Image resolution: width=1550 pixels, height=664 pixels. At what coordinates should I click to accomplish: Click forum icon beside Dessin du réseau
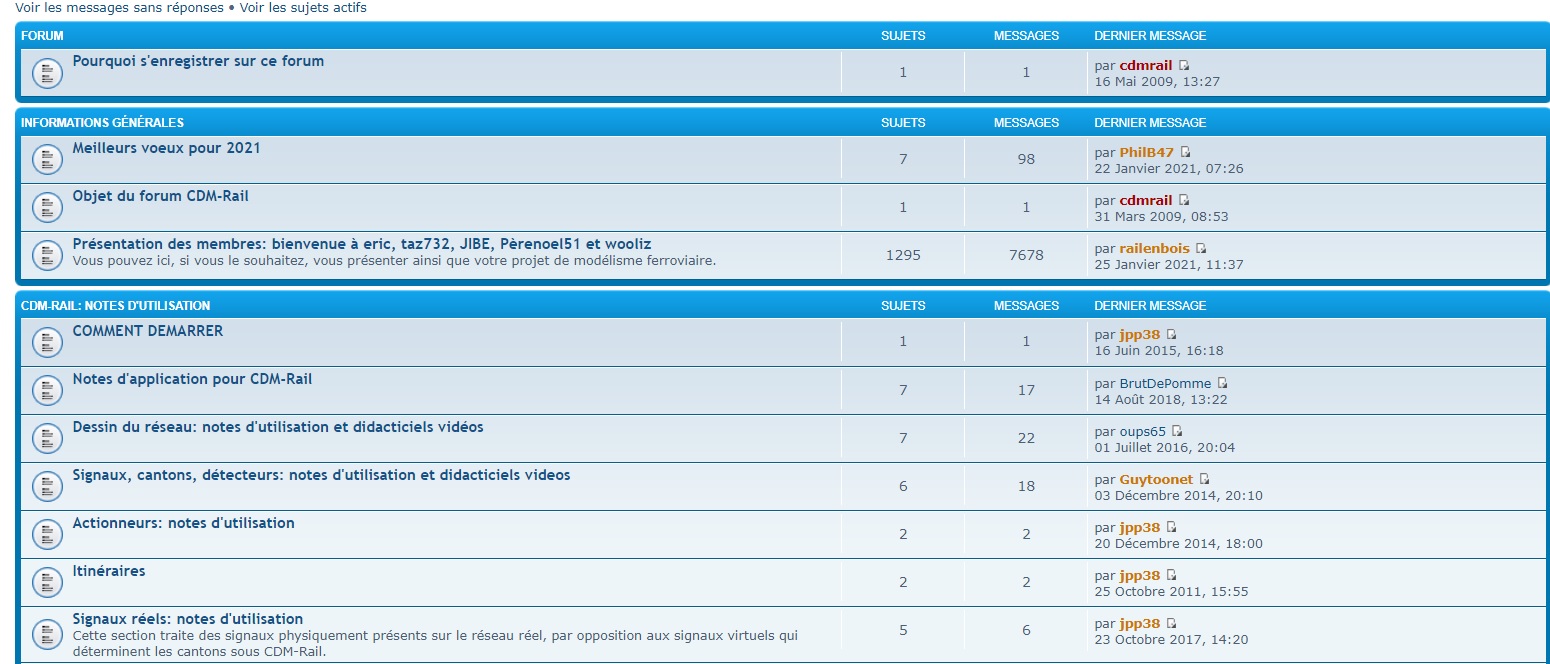[48, 438]
